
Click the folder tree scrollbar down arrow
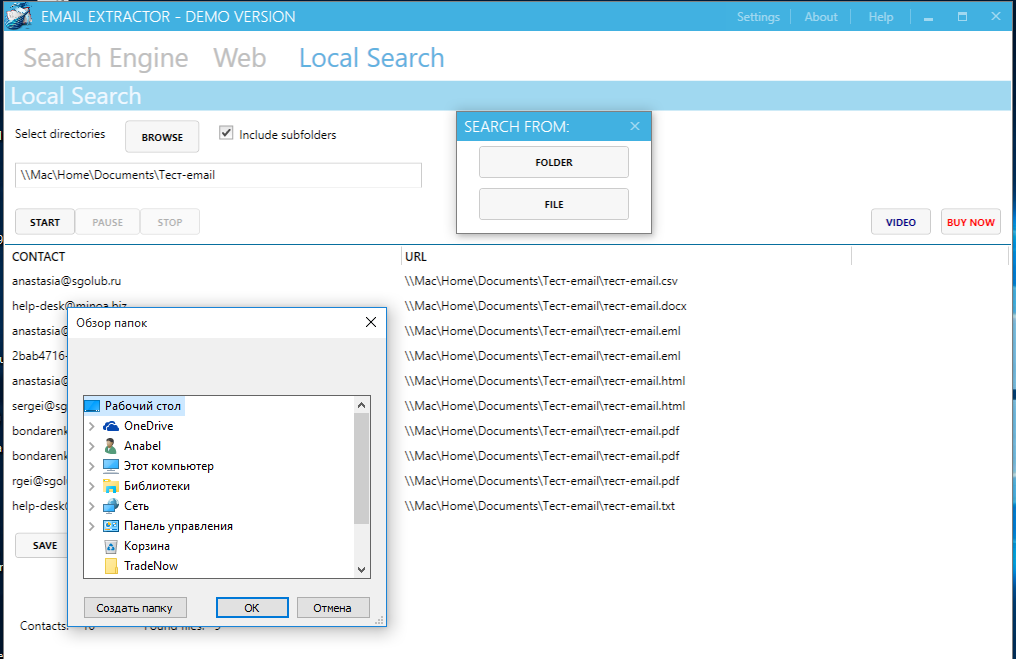pos(362,568)
